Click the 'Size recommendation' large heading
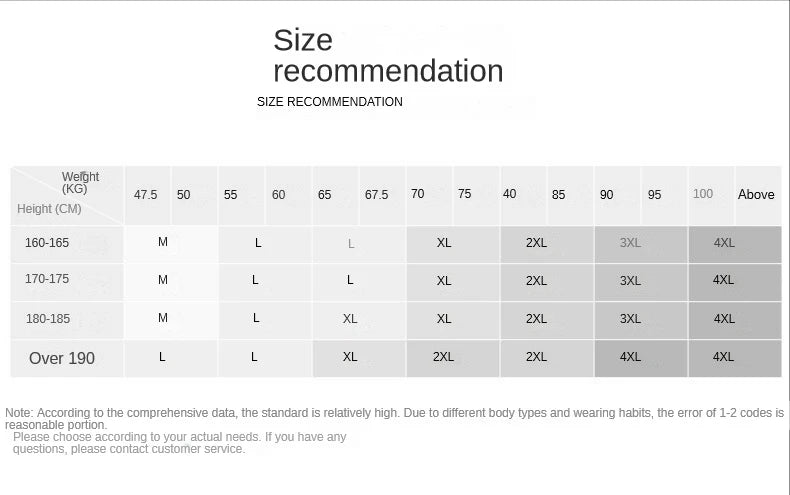 pos(388,55)
